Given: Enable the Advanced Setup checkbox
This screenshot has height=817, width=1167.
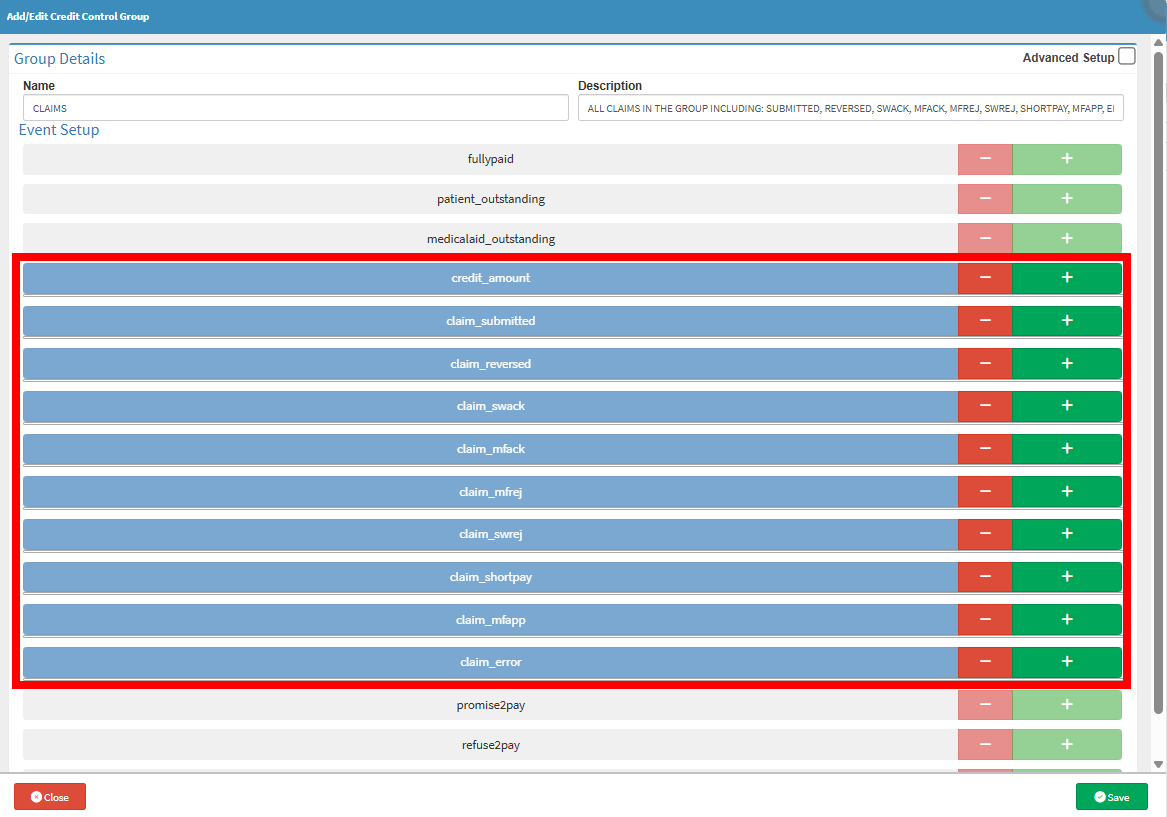Looking at the screenshot, I should pos(1126,57).
